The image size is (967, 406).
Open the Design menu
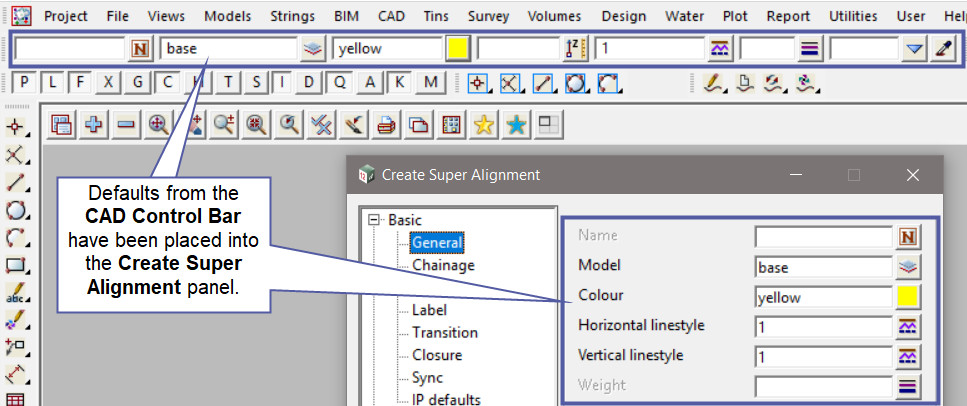[623, 16]
